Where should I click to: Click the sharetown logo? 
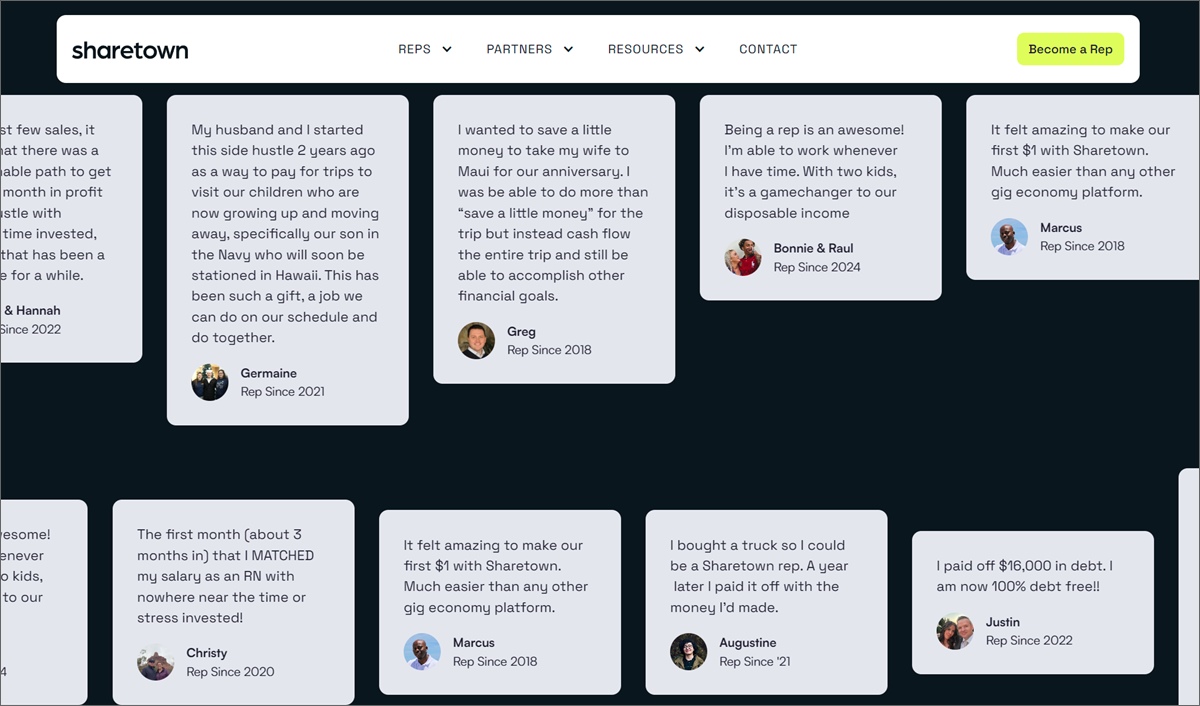pyautogui.click(x=130, y=50)
